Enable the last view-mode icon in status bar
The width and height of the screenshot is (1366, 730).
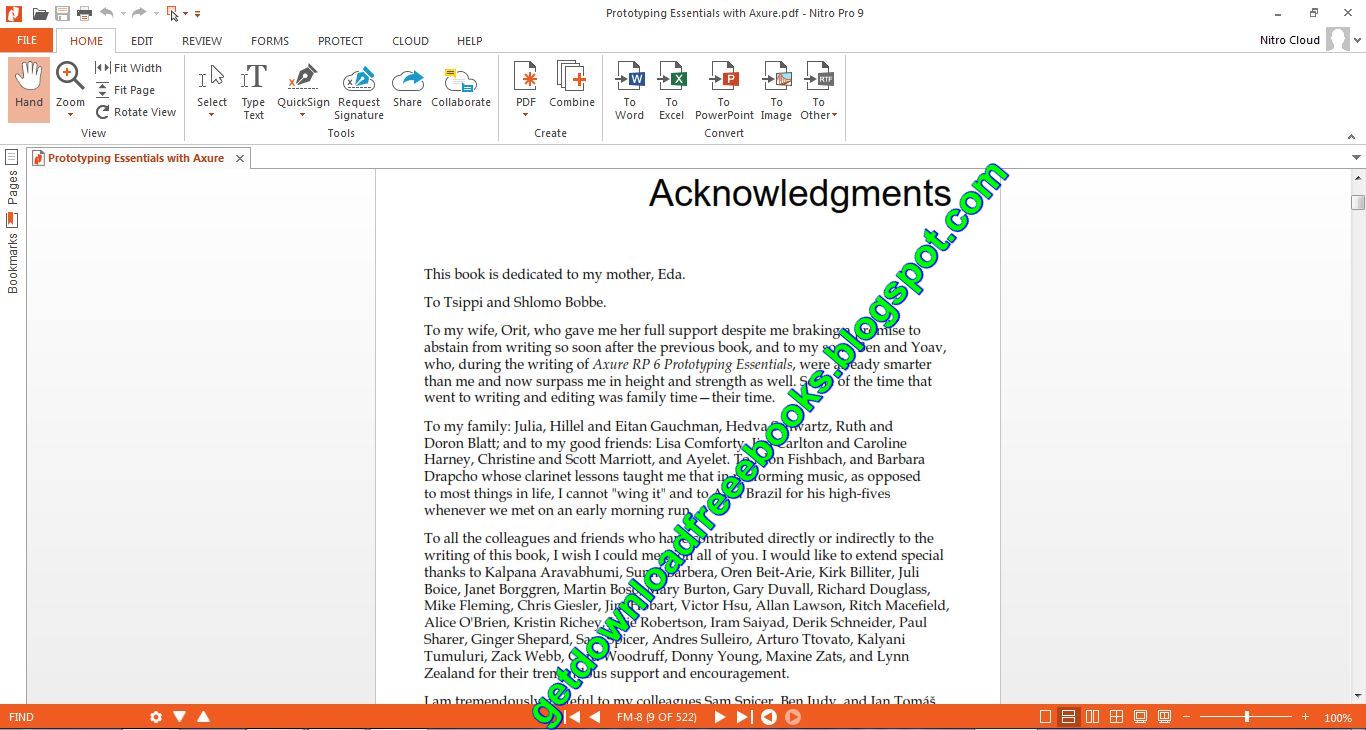1164,717
